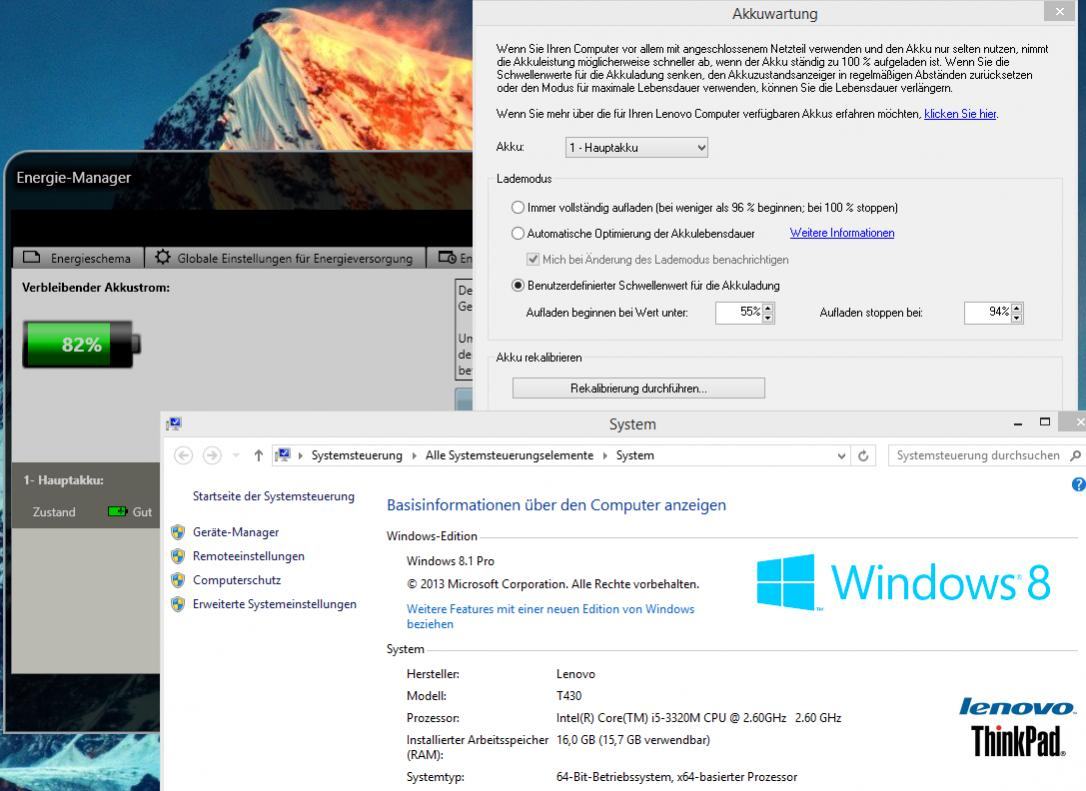Decrease 'Aufladen stoppen bei' value
1086x791 pixels.
coord(1016,318)
